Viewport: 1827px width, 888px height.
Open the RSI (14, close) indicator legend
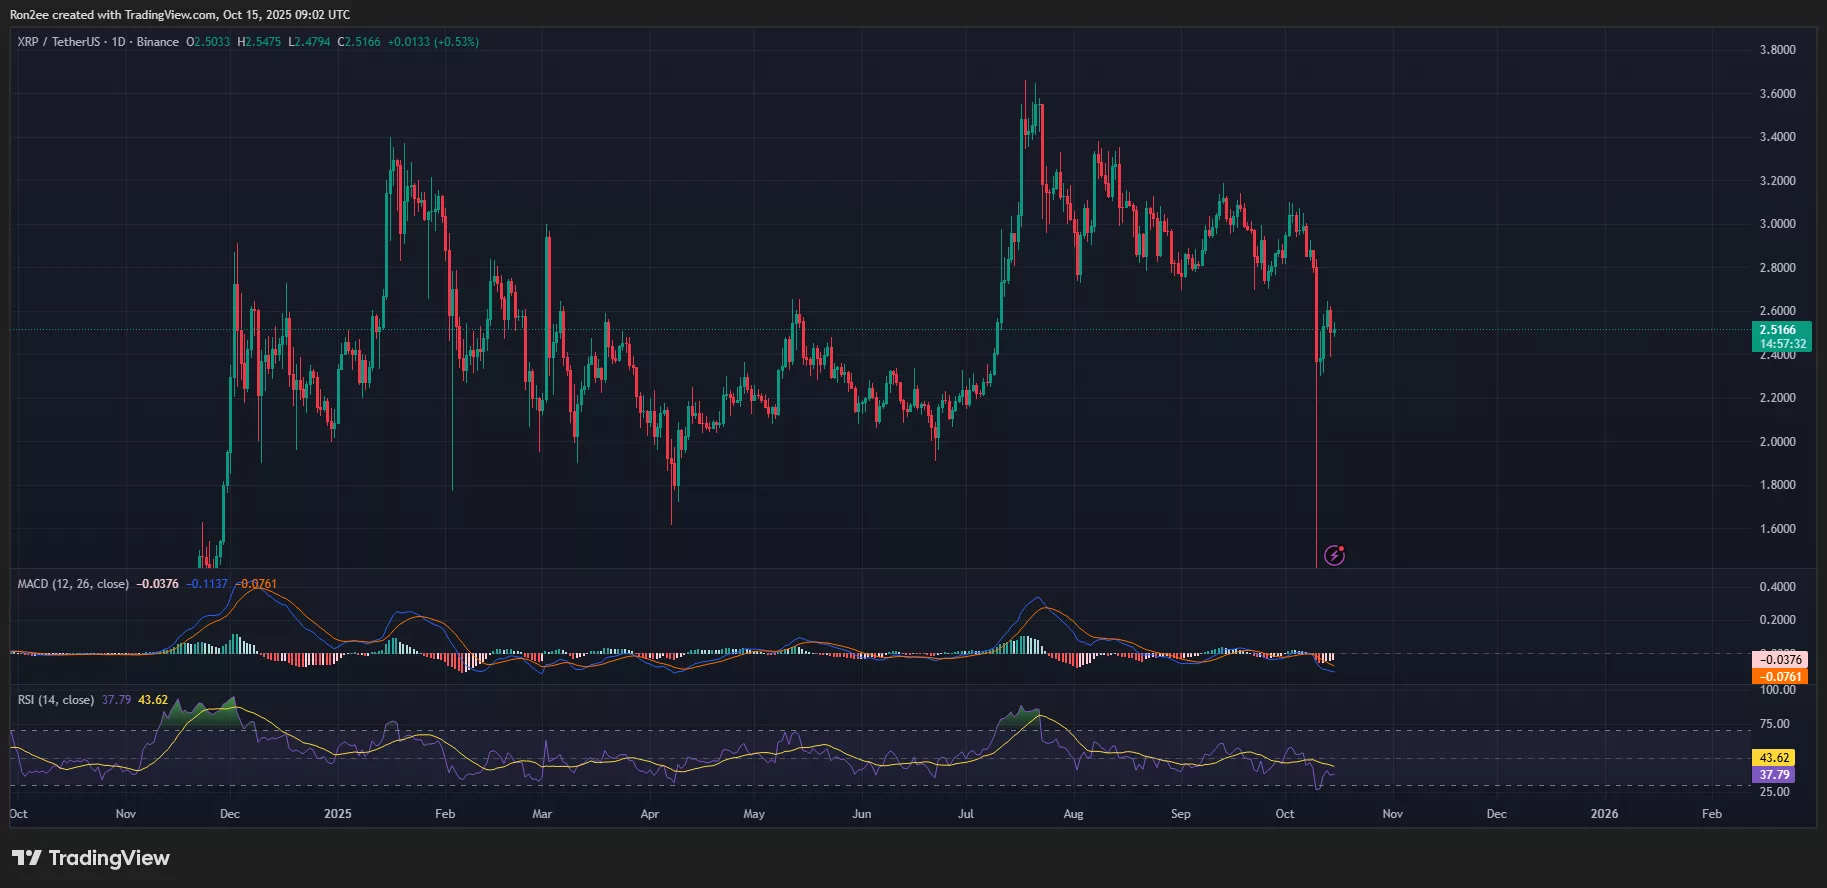click(56, 700)
